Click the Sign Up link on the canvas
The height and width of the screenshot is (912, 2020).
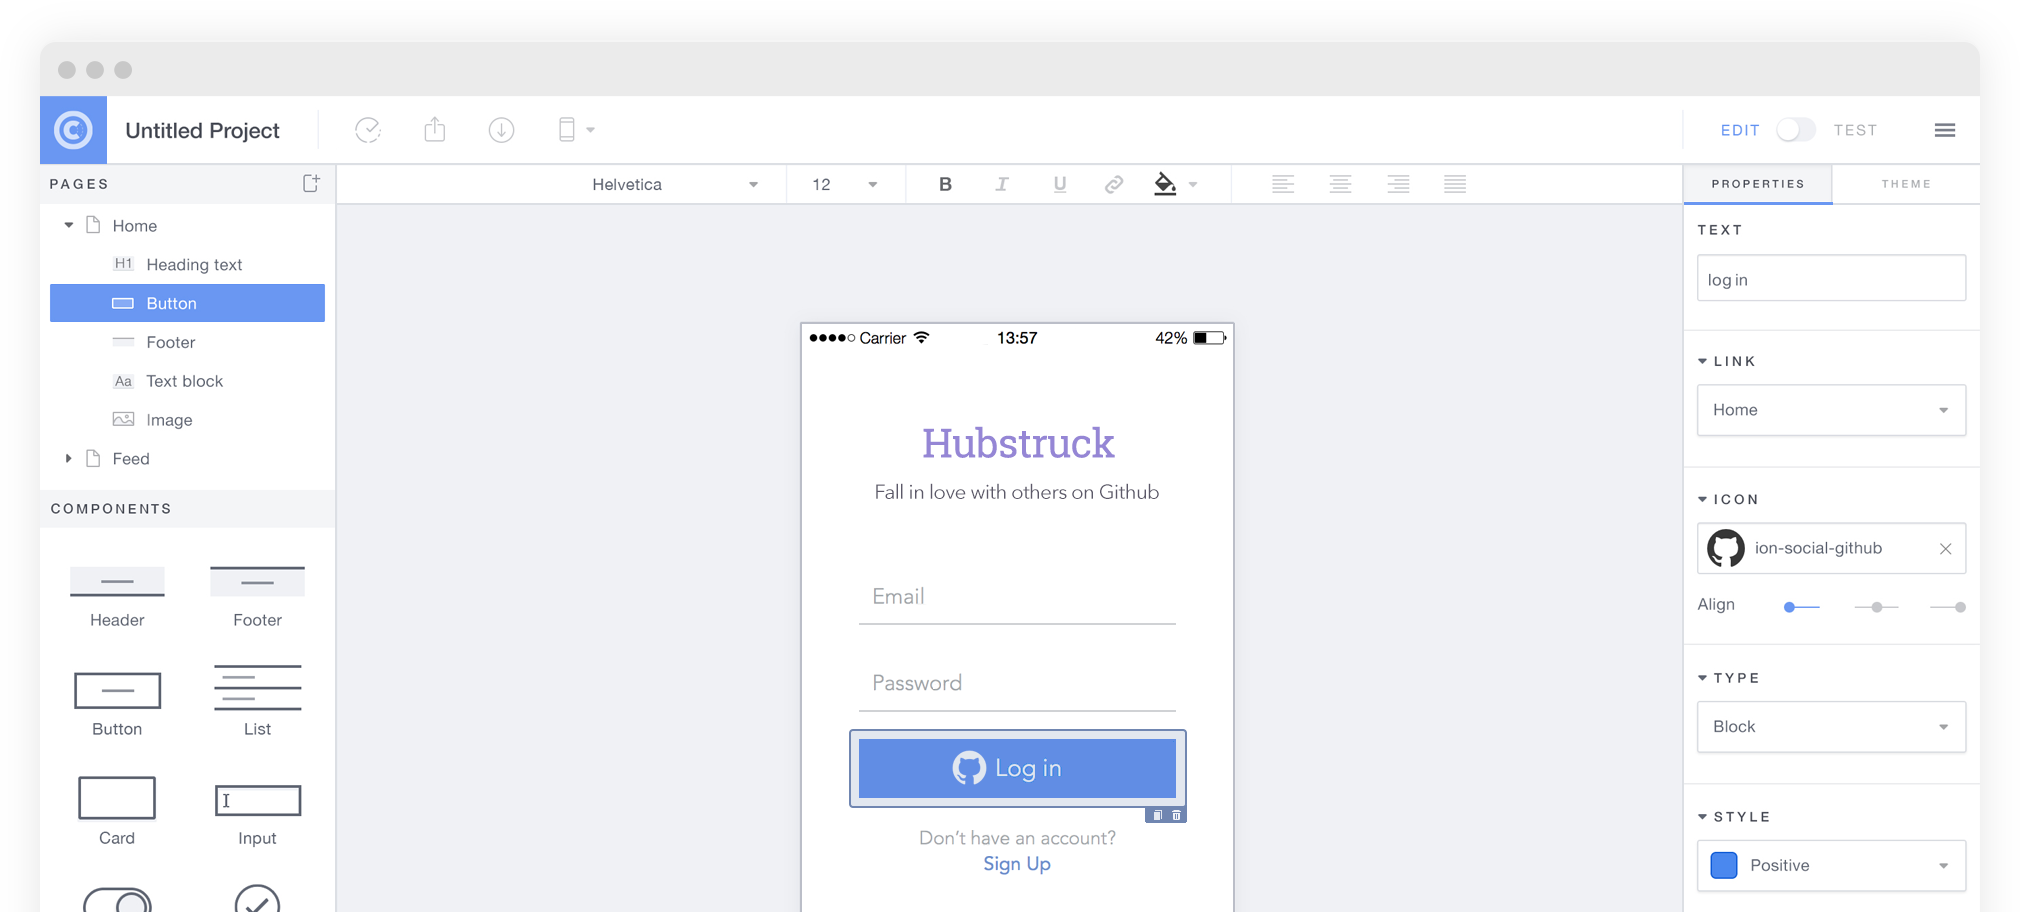click(1016, 864)
